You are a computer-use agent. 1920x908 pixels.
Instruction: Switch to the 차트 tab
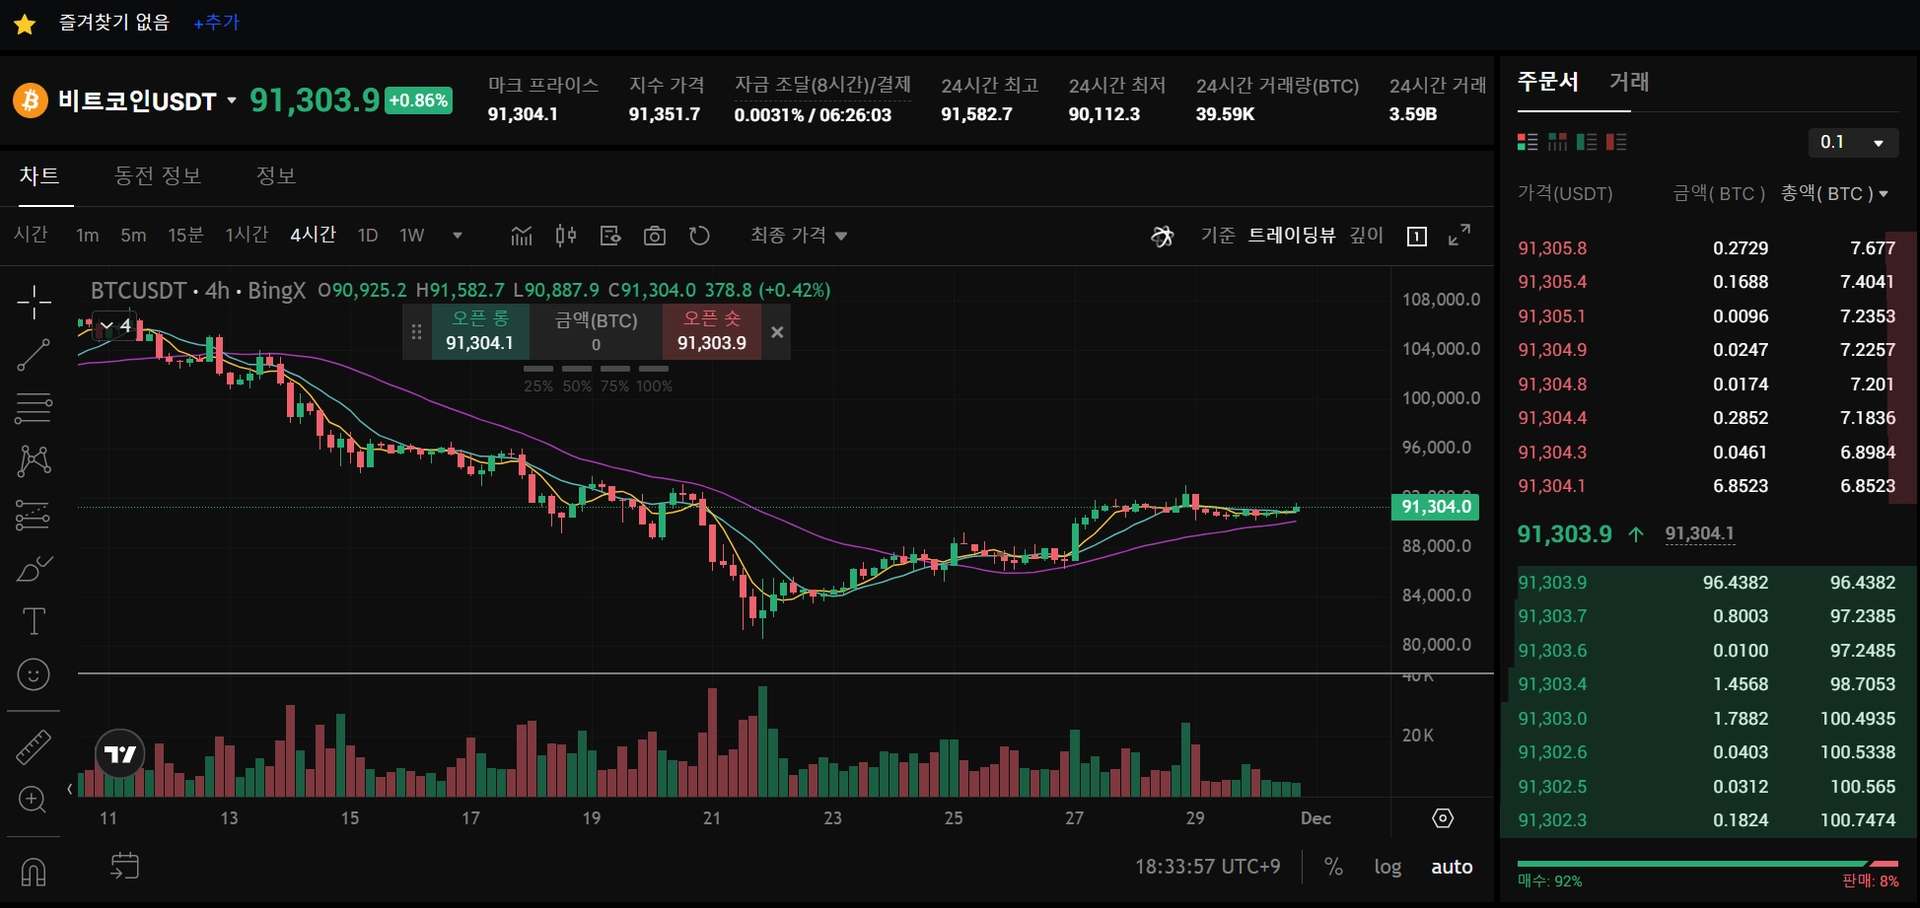click(39, 176)
